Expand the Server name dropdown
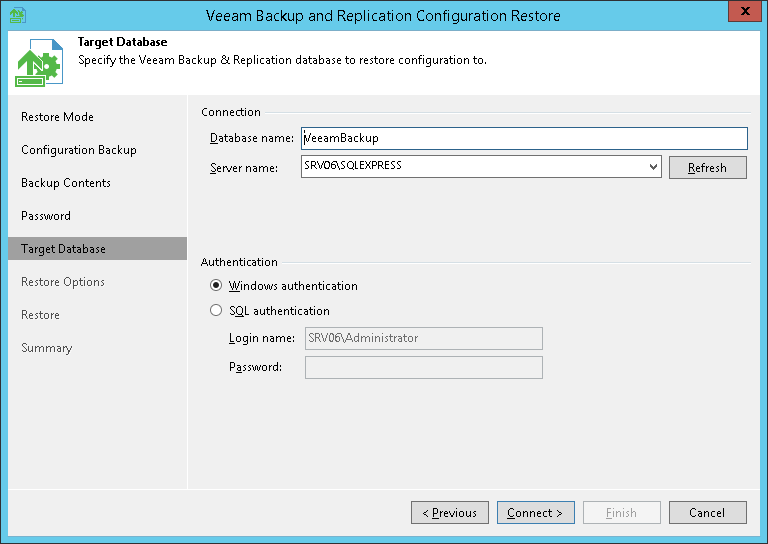 pos(653,167)
